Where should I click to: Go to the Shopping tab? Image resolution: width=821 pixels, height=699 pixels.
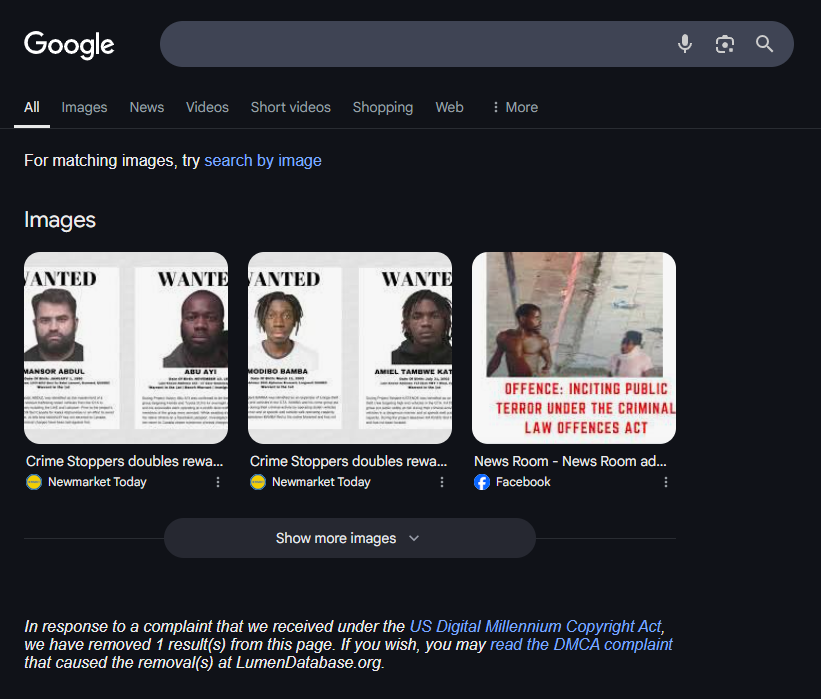click(x=383, y=107)
